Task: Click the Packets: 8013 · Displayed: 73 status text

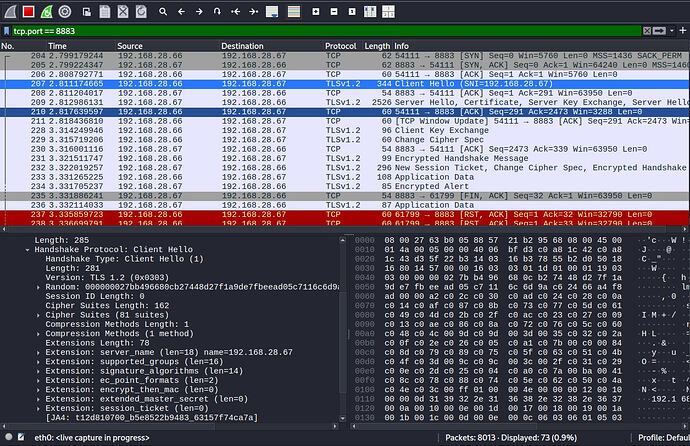Action: 511,438
